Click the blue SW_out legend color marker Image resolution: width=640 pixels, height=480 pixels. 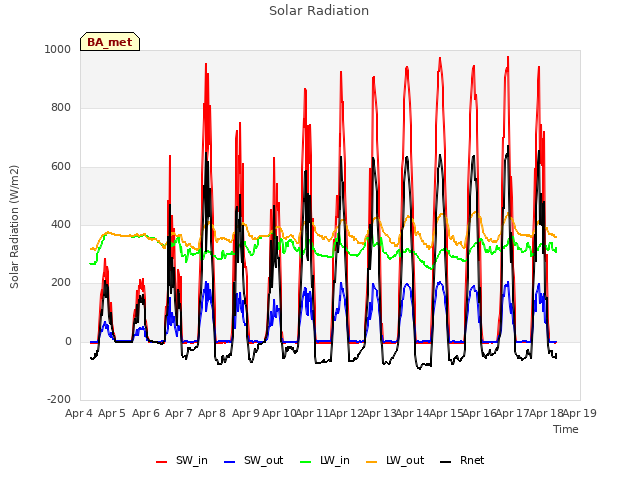point(230,462)
